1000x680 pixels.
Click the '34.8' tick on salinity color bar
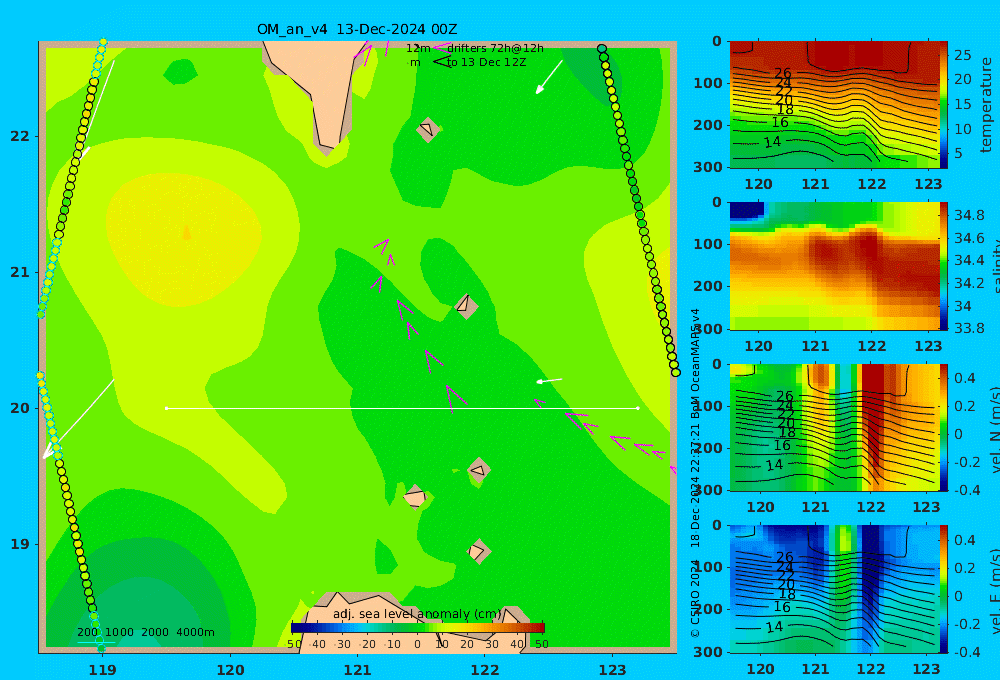(969, 215)
